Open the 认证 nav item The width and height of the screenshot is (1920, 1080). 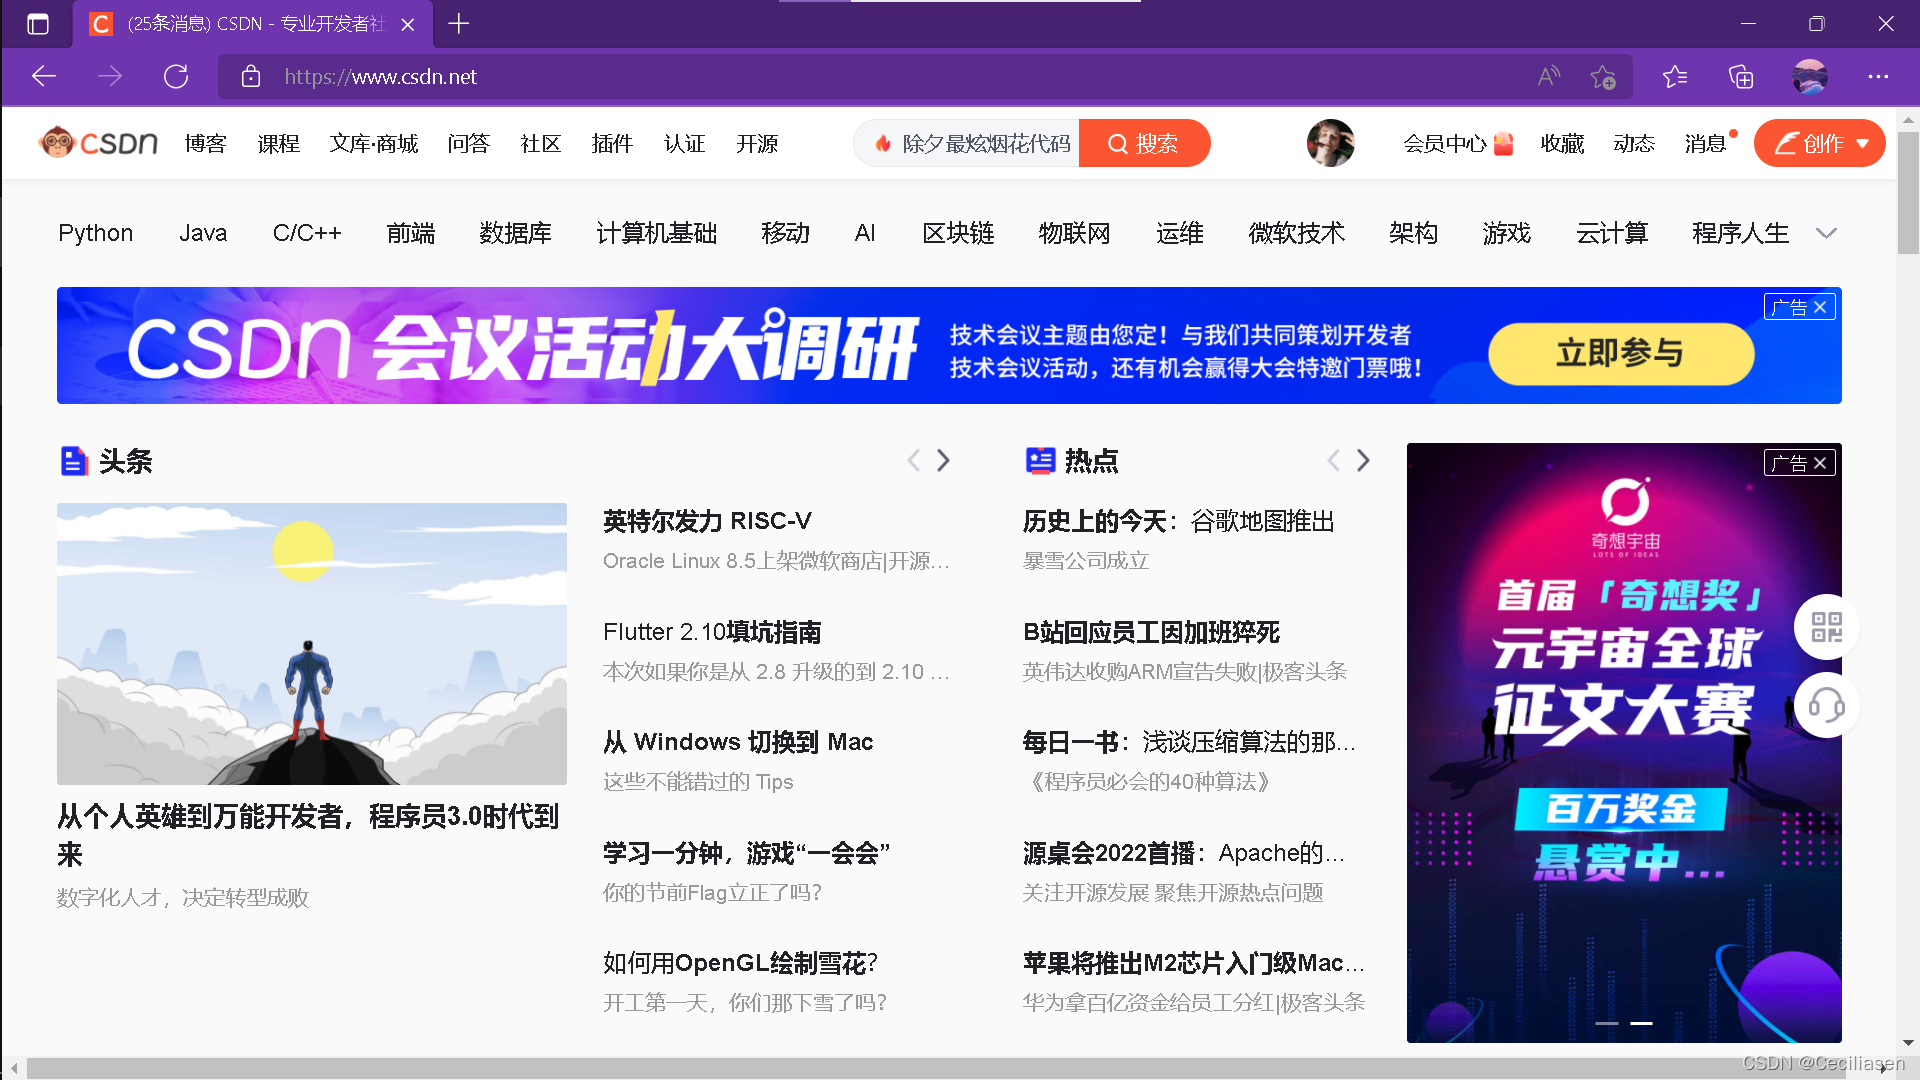tap(685, 143)
